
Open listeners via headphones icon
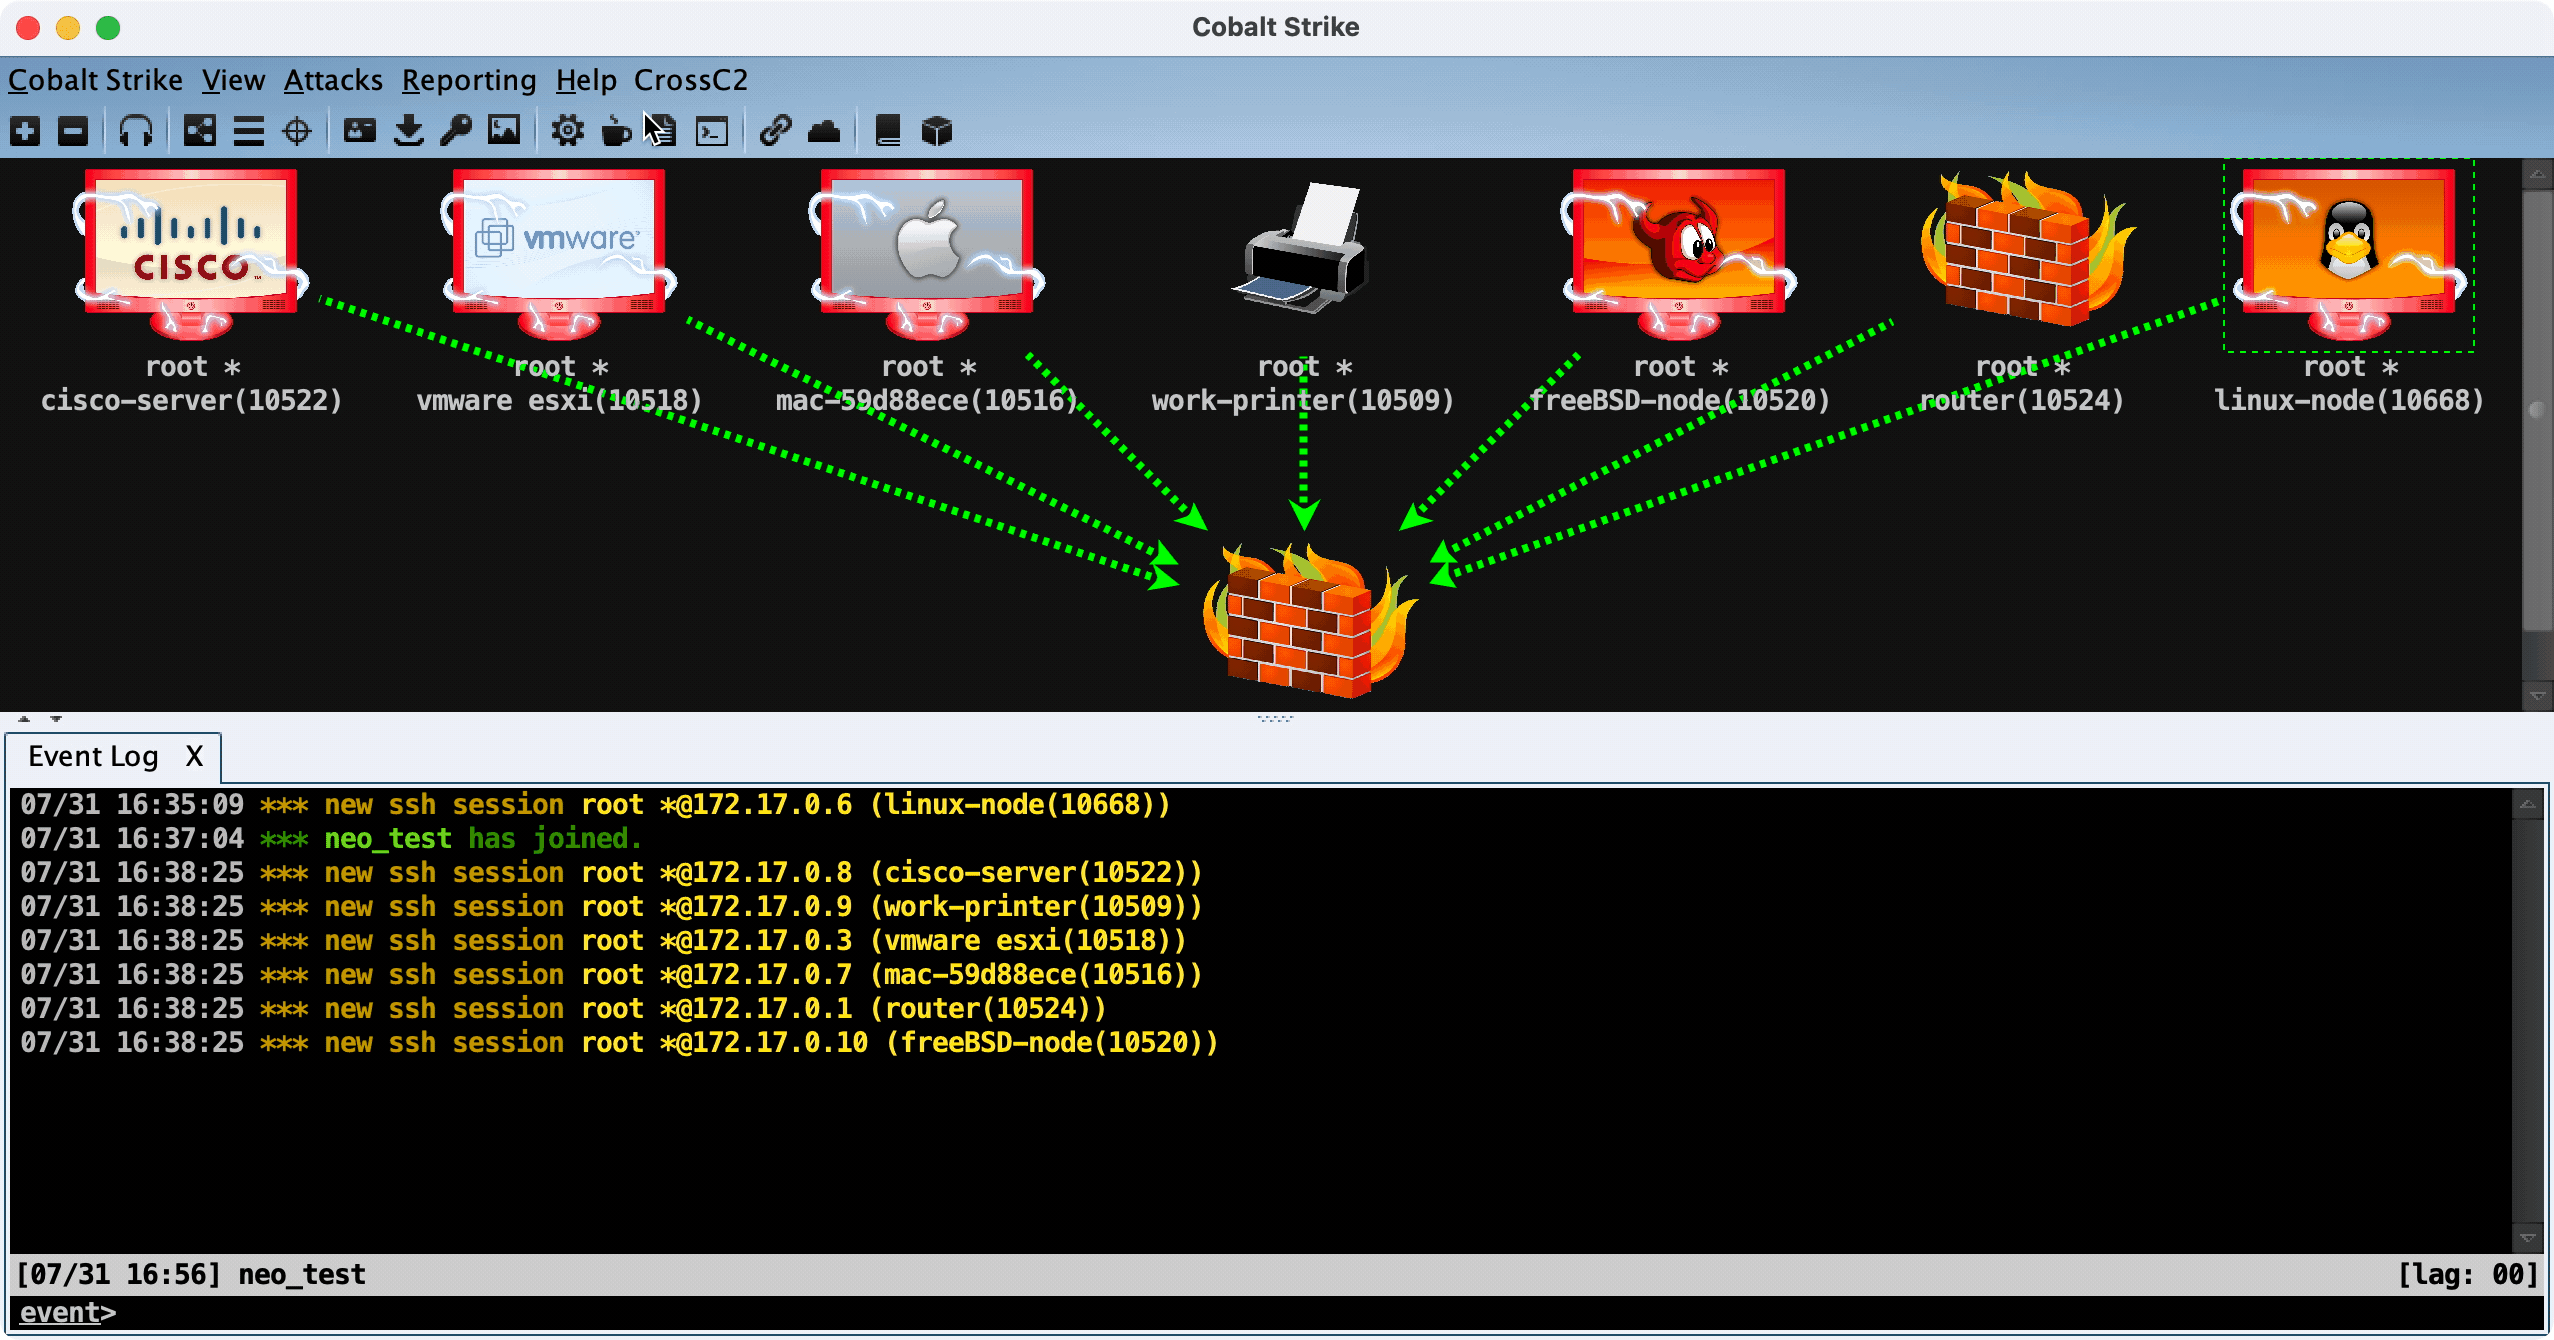135,131
